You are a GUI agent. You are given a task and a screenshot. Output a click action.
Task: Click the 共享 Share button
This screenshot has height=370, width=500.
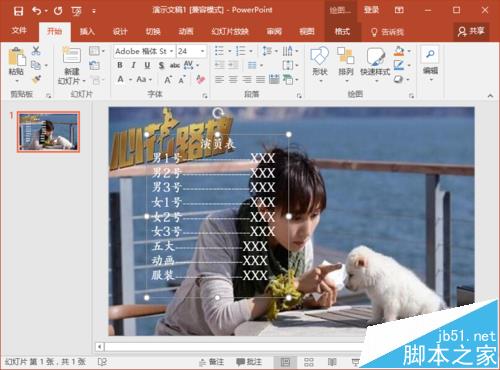(x=471, y=31)
